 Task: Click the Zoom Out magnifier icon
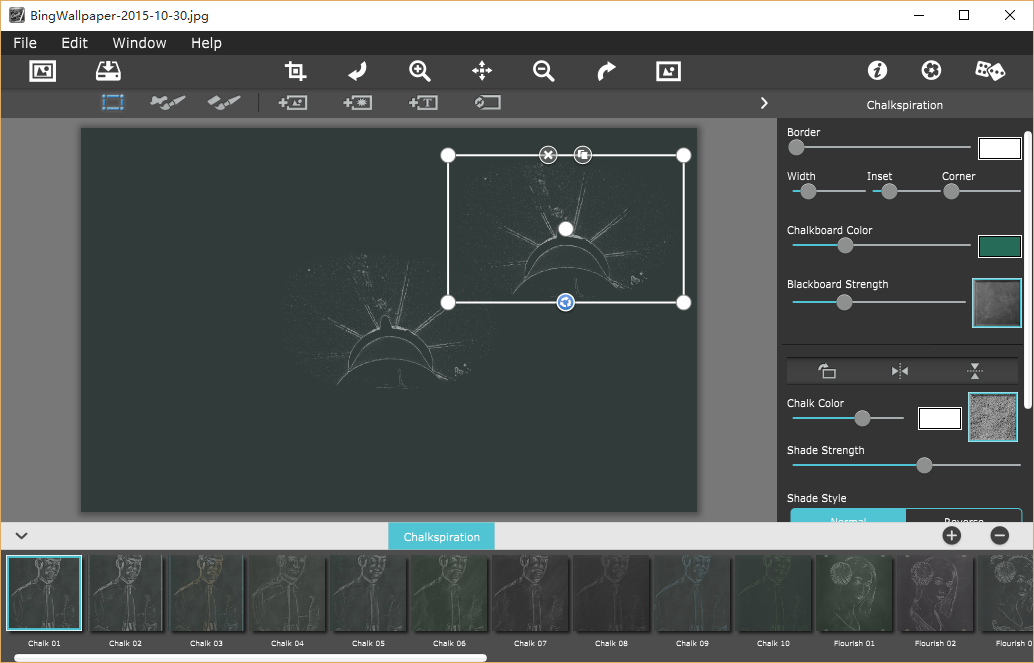click(544, 71)
